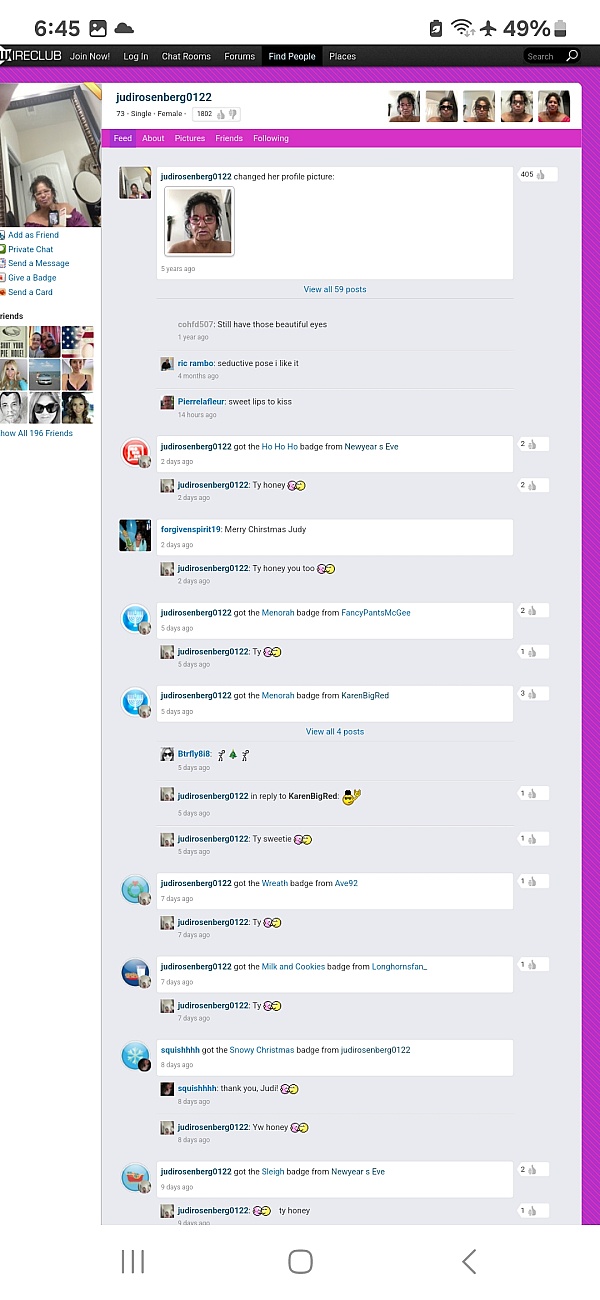Click the search magnifier icon in the navbar
The image size is (600, 1300).
[x=572, y=56]
